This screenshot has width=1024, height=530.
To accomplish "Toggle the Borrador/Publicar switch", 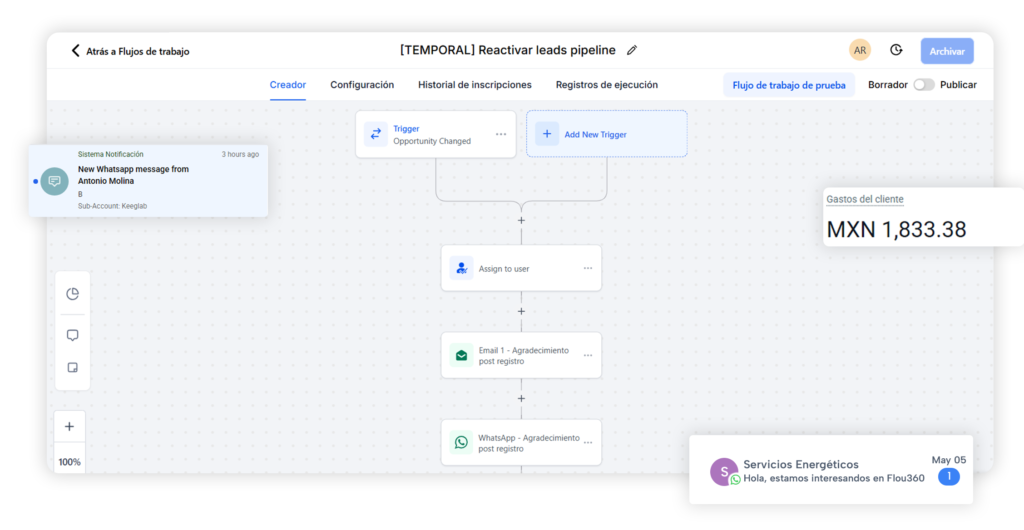I will click(x=924, y=85).
